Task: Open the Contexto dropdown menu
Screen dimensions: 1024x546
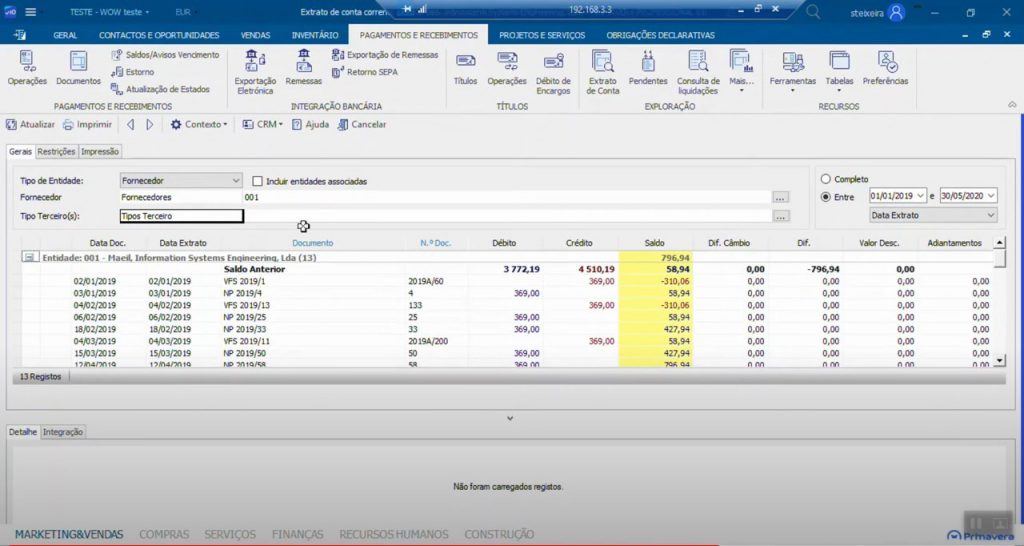Action: (199, 124)
